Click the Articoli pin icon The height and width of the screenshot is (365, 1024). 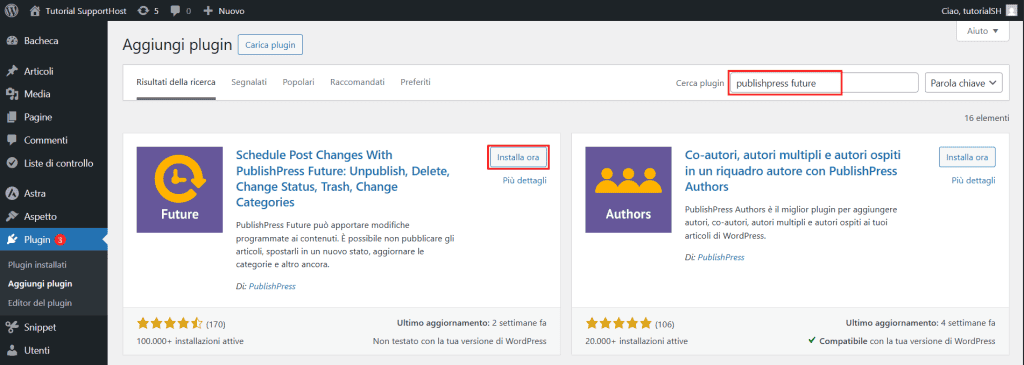(x=12, y=71)
